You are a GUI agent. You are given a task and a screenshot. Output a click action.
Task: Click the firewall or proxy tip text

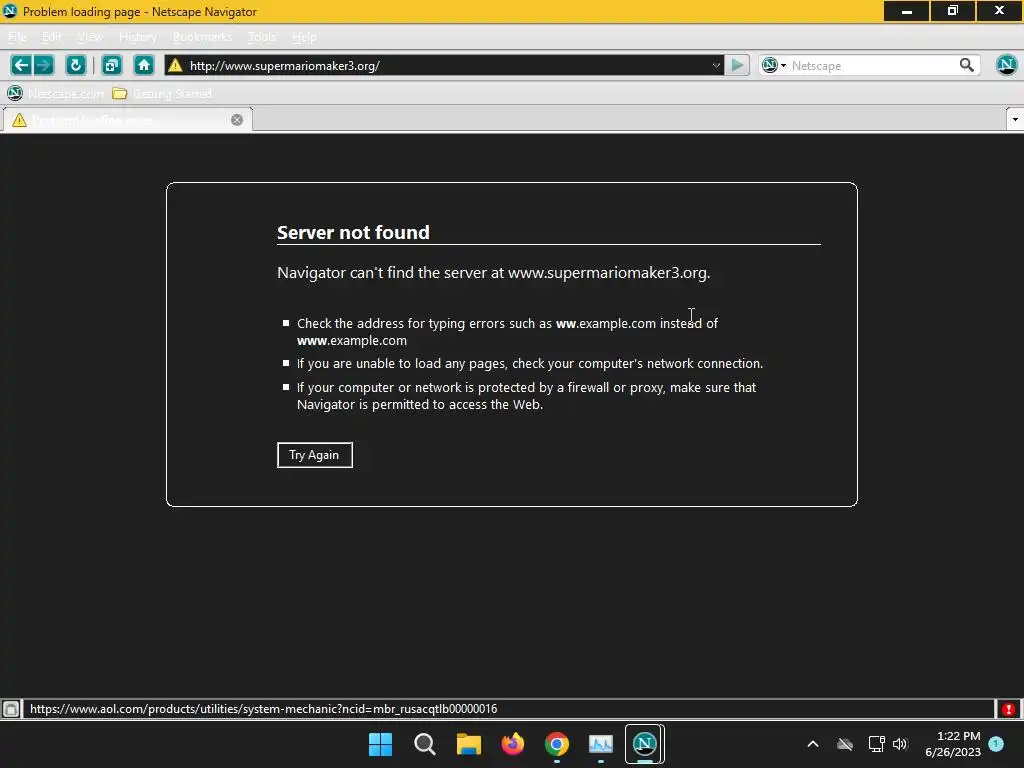point(527,396)
